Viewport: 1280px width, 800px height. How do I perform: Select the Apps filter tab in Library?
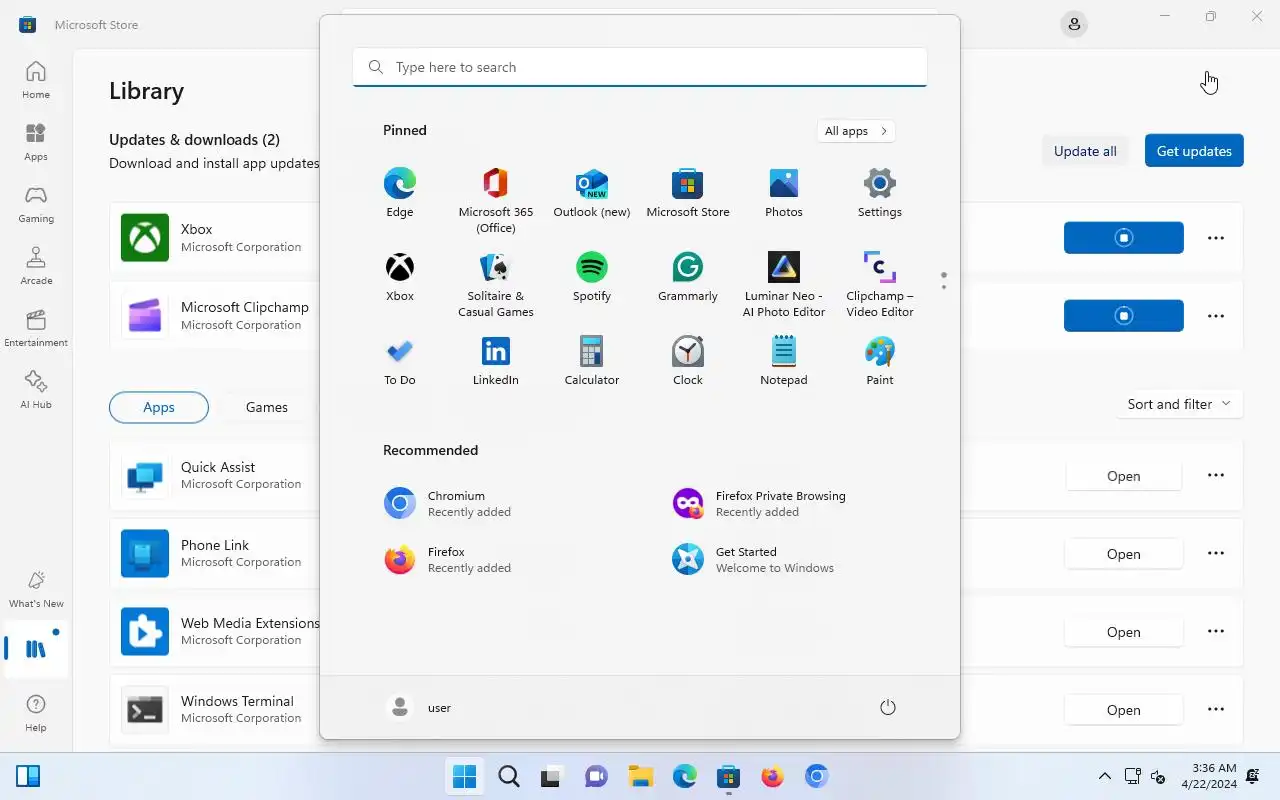[159, 407]
